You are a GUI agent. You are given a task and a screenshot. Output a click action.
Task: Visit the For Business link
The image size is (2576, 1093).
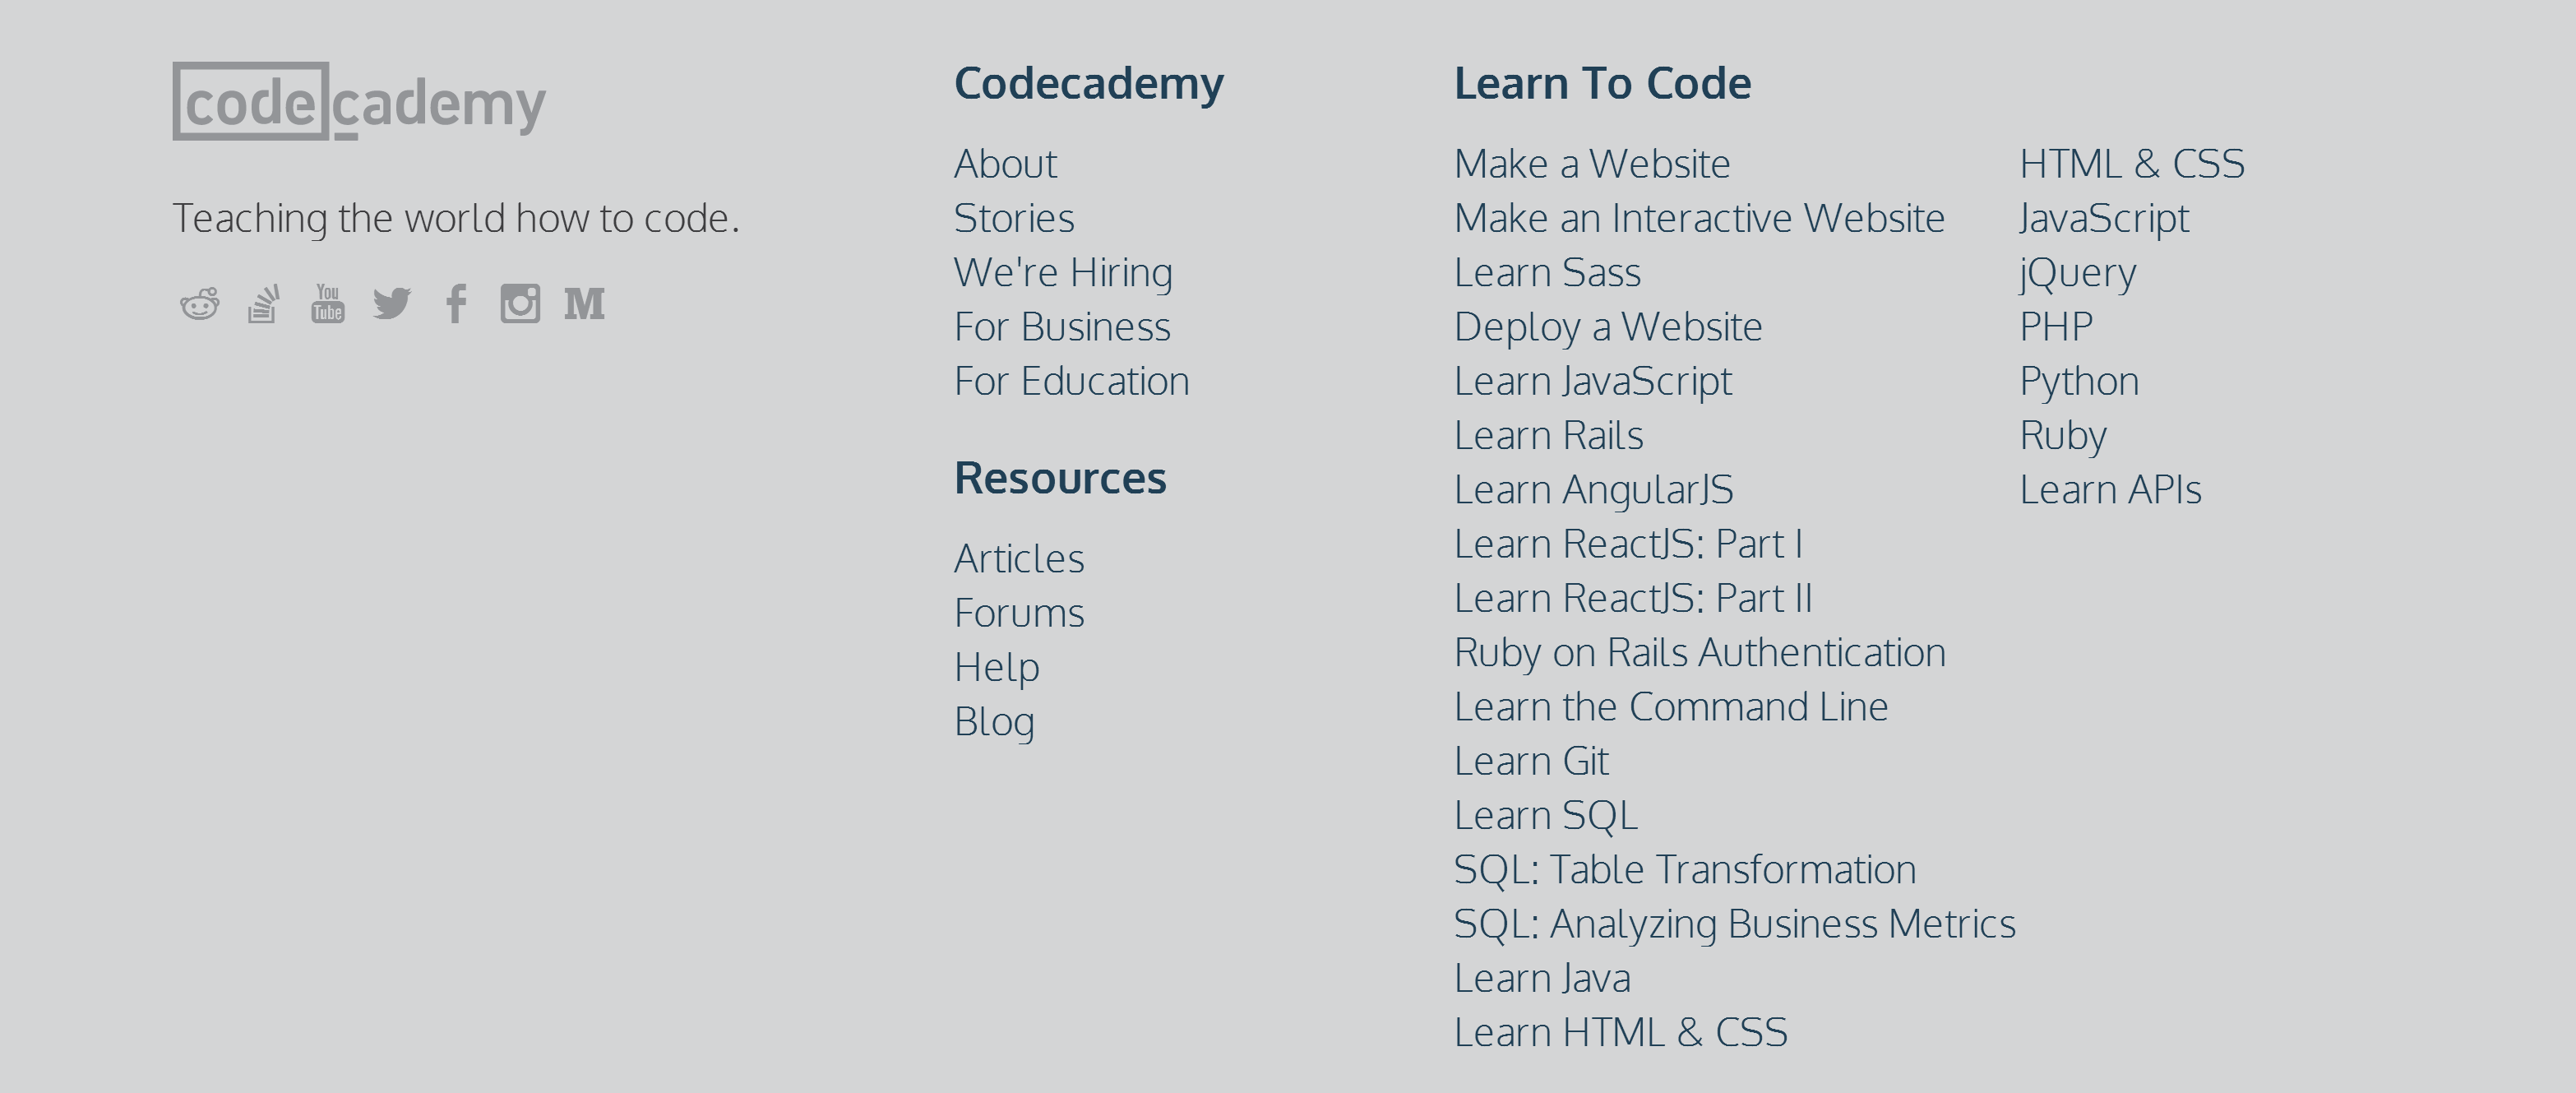coord(1062,327)
